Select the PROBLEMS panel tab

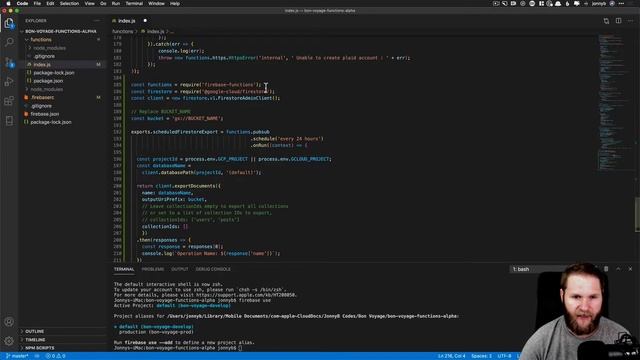[x=153, y=269]
